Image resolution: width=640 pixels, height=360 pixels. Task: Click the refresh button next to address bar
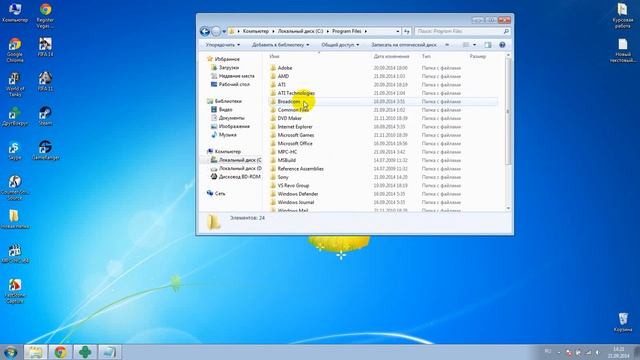(407, 31)
